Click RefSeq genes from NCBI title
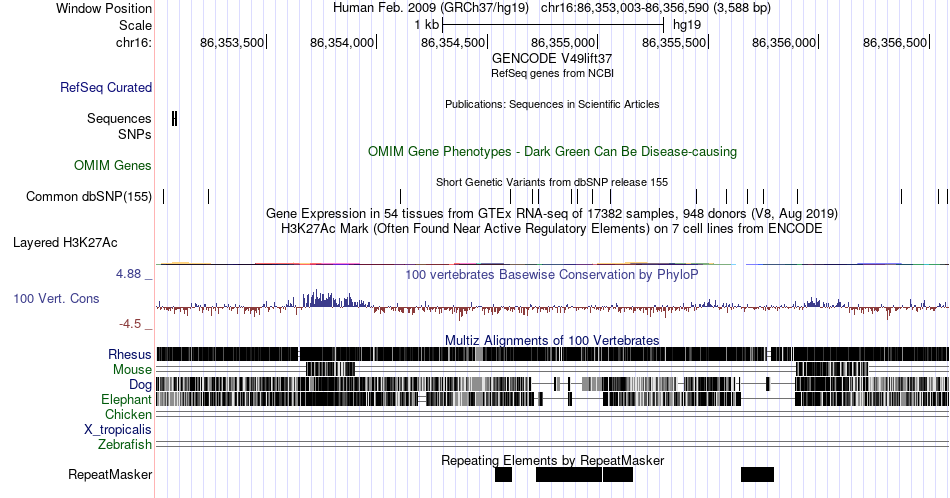Image resolution: width=950 pixels, height=498 pixels. pos(552,73)
